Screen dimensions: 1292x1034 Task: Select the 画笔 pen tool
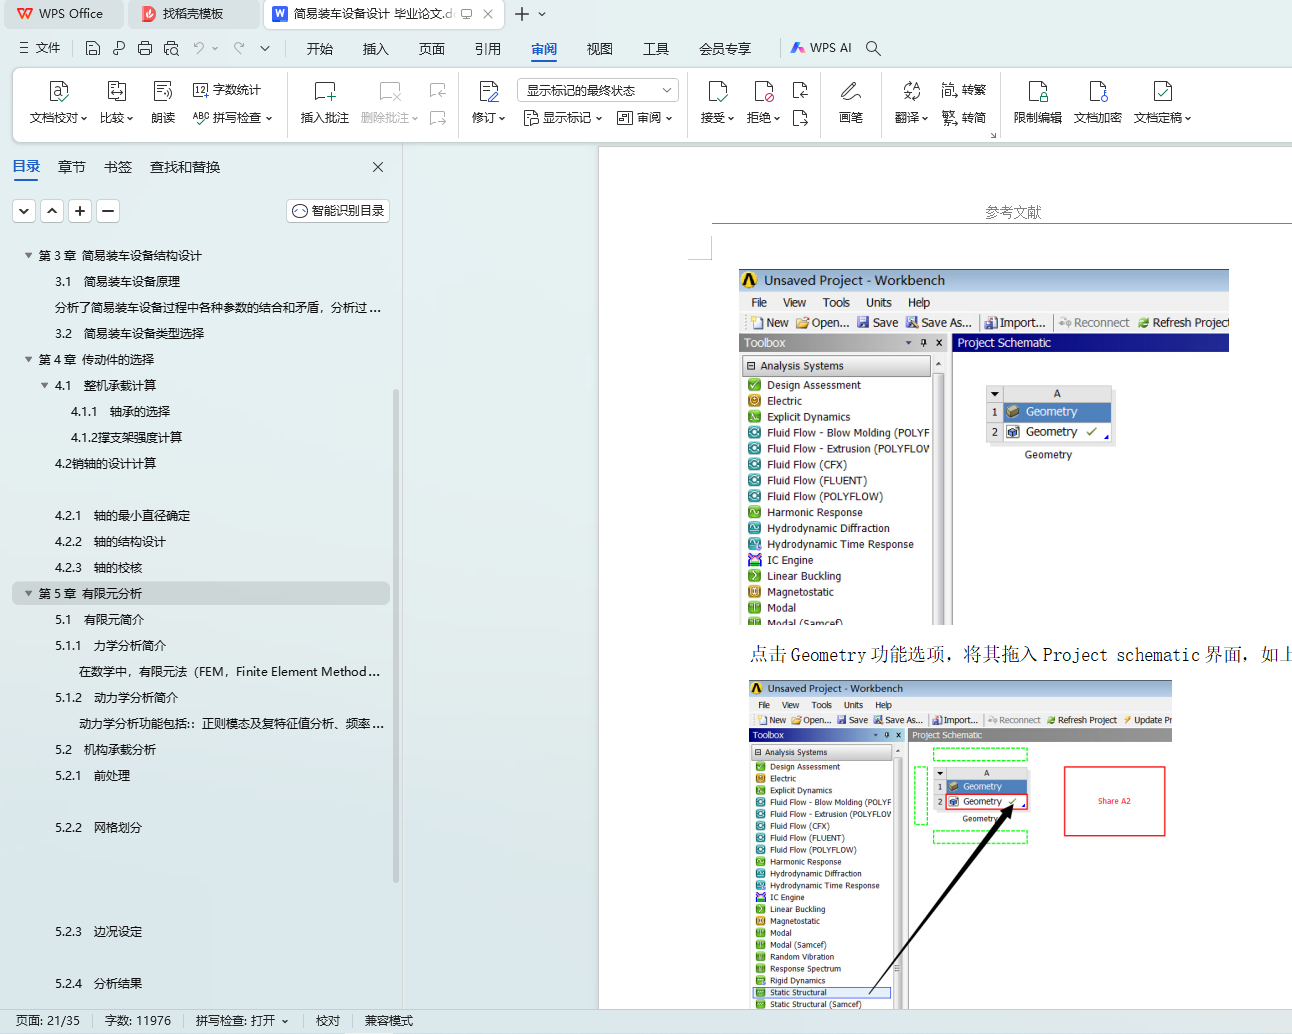click(x=851, y=103)
